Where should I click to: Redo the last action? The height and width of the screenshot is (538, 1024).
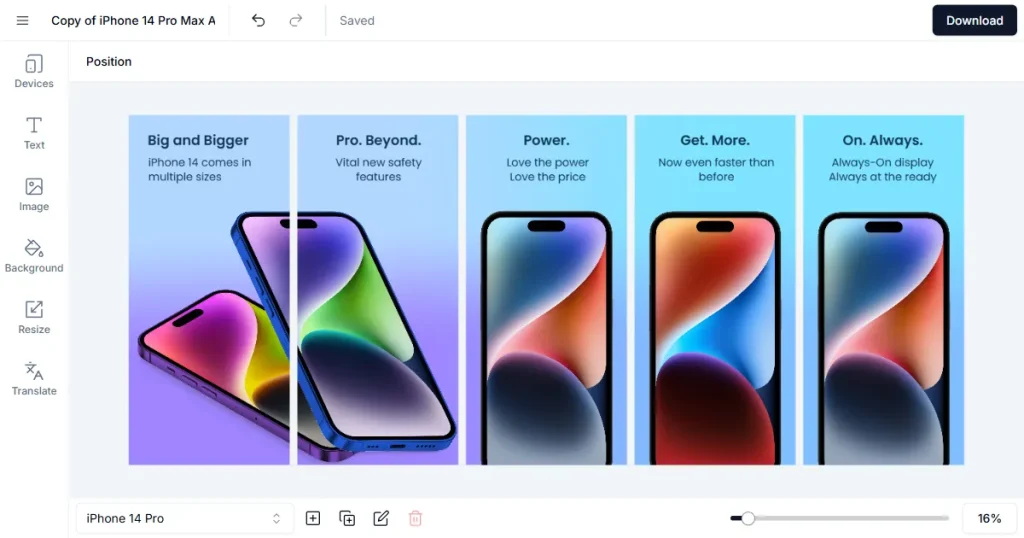(x=296, y=20)
